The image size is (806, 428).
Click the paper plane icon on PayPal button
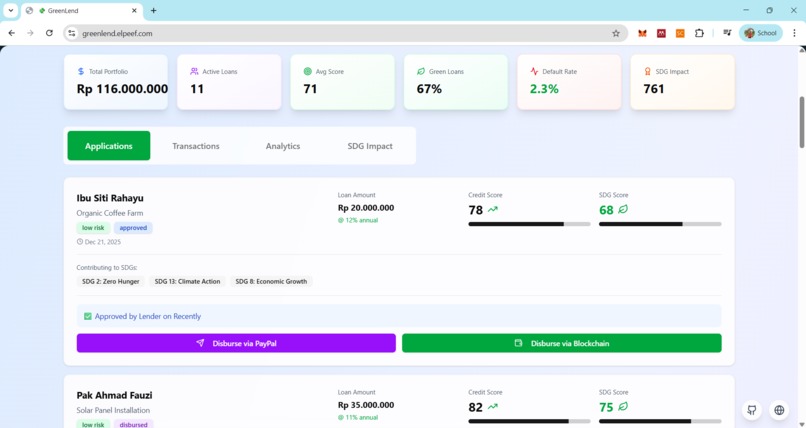tap(200, 343)
